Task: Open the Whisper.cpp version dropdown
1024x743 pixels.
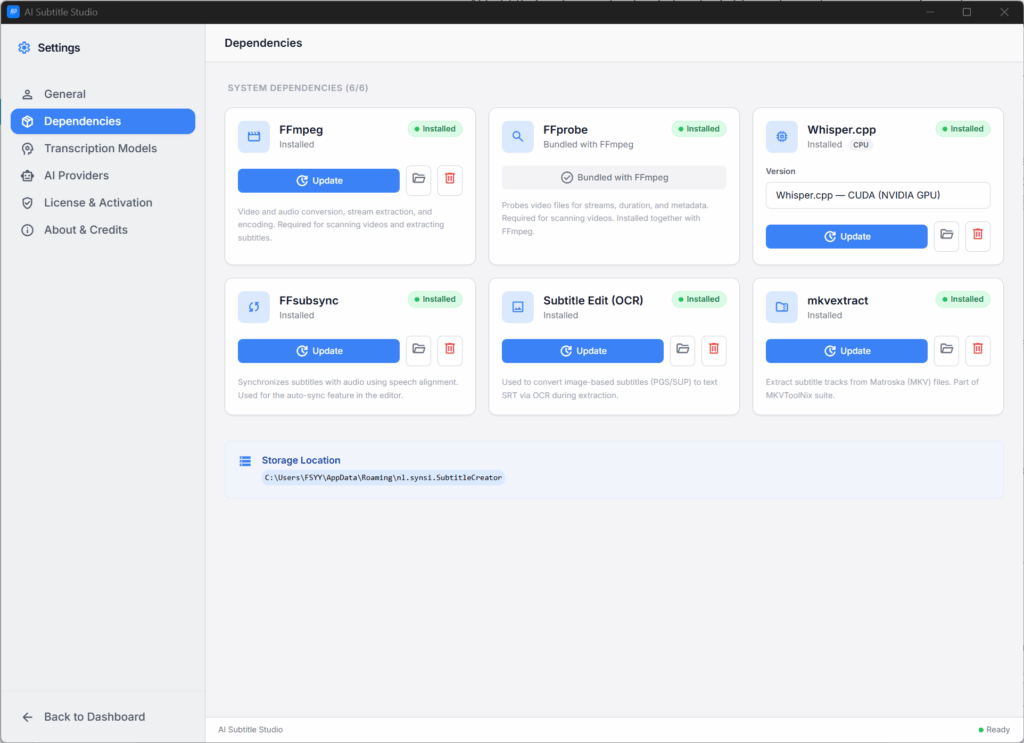Action: [877, 195]
